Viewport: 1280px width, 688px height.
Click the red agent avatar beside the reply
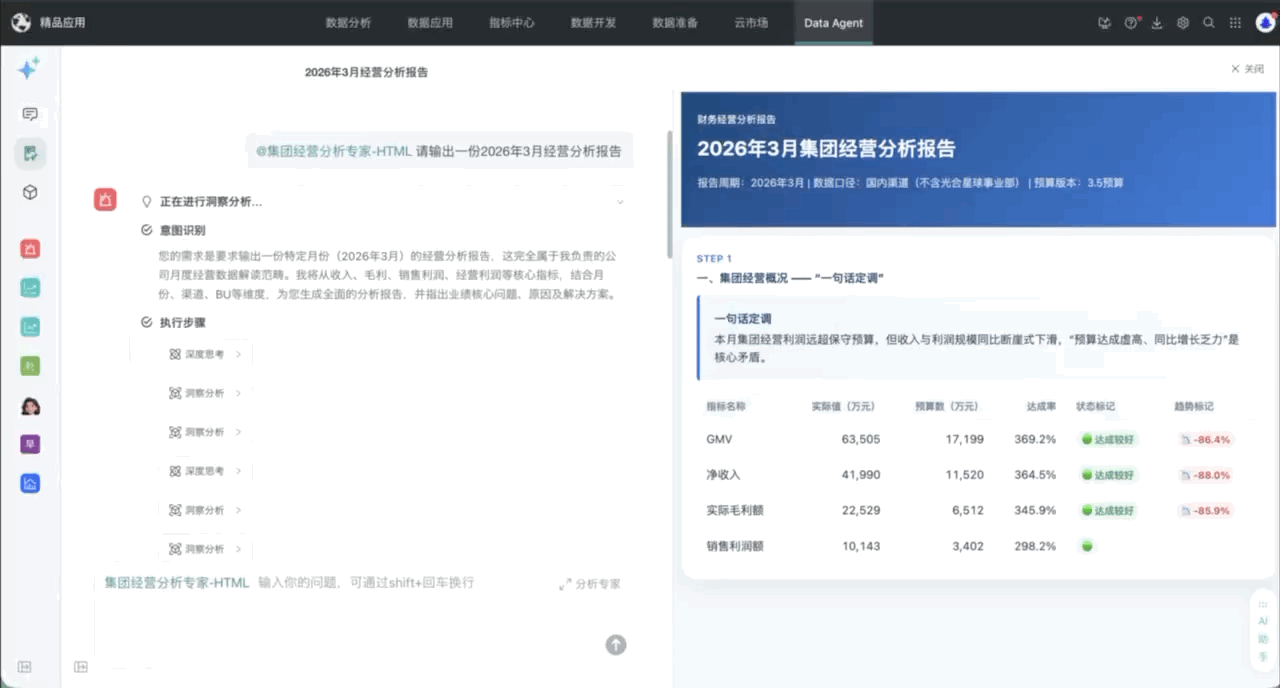(x=105, y=199)
